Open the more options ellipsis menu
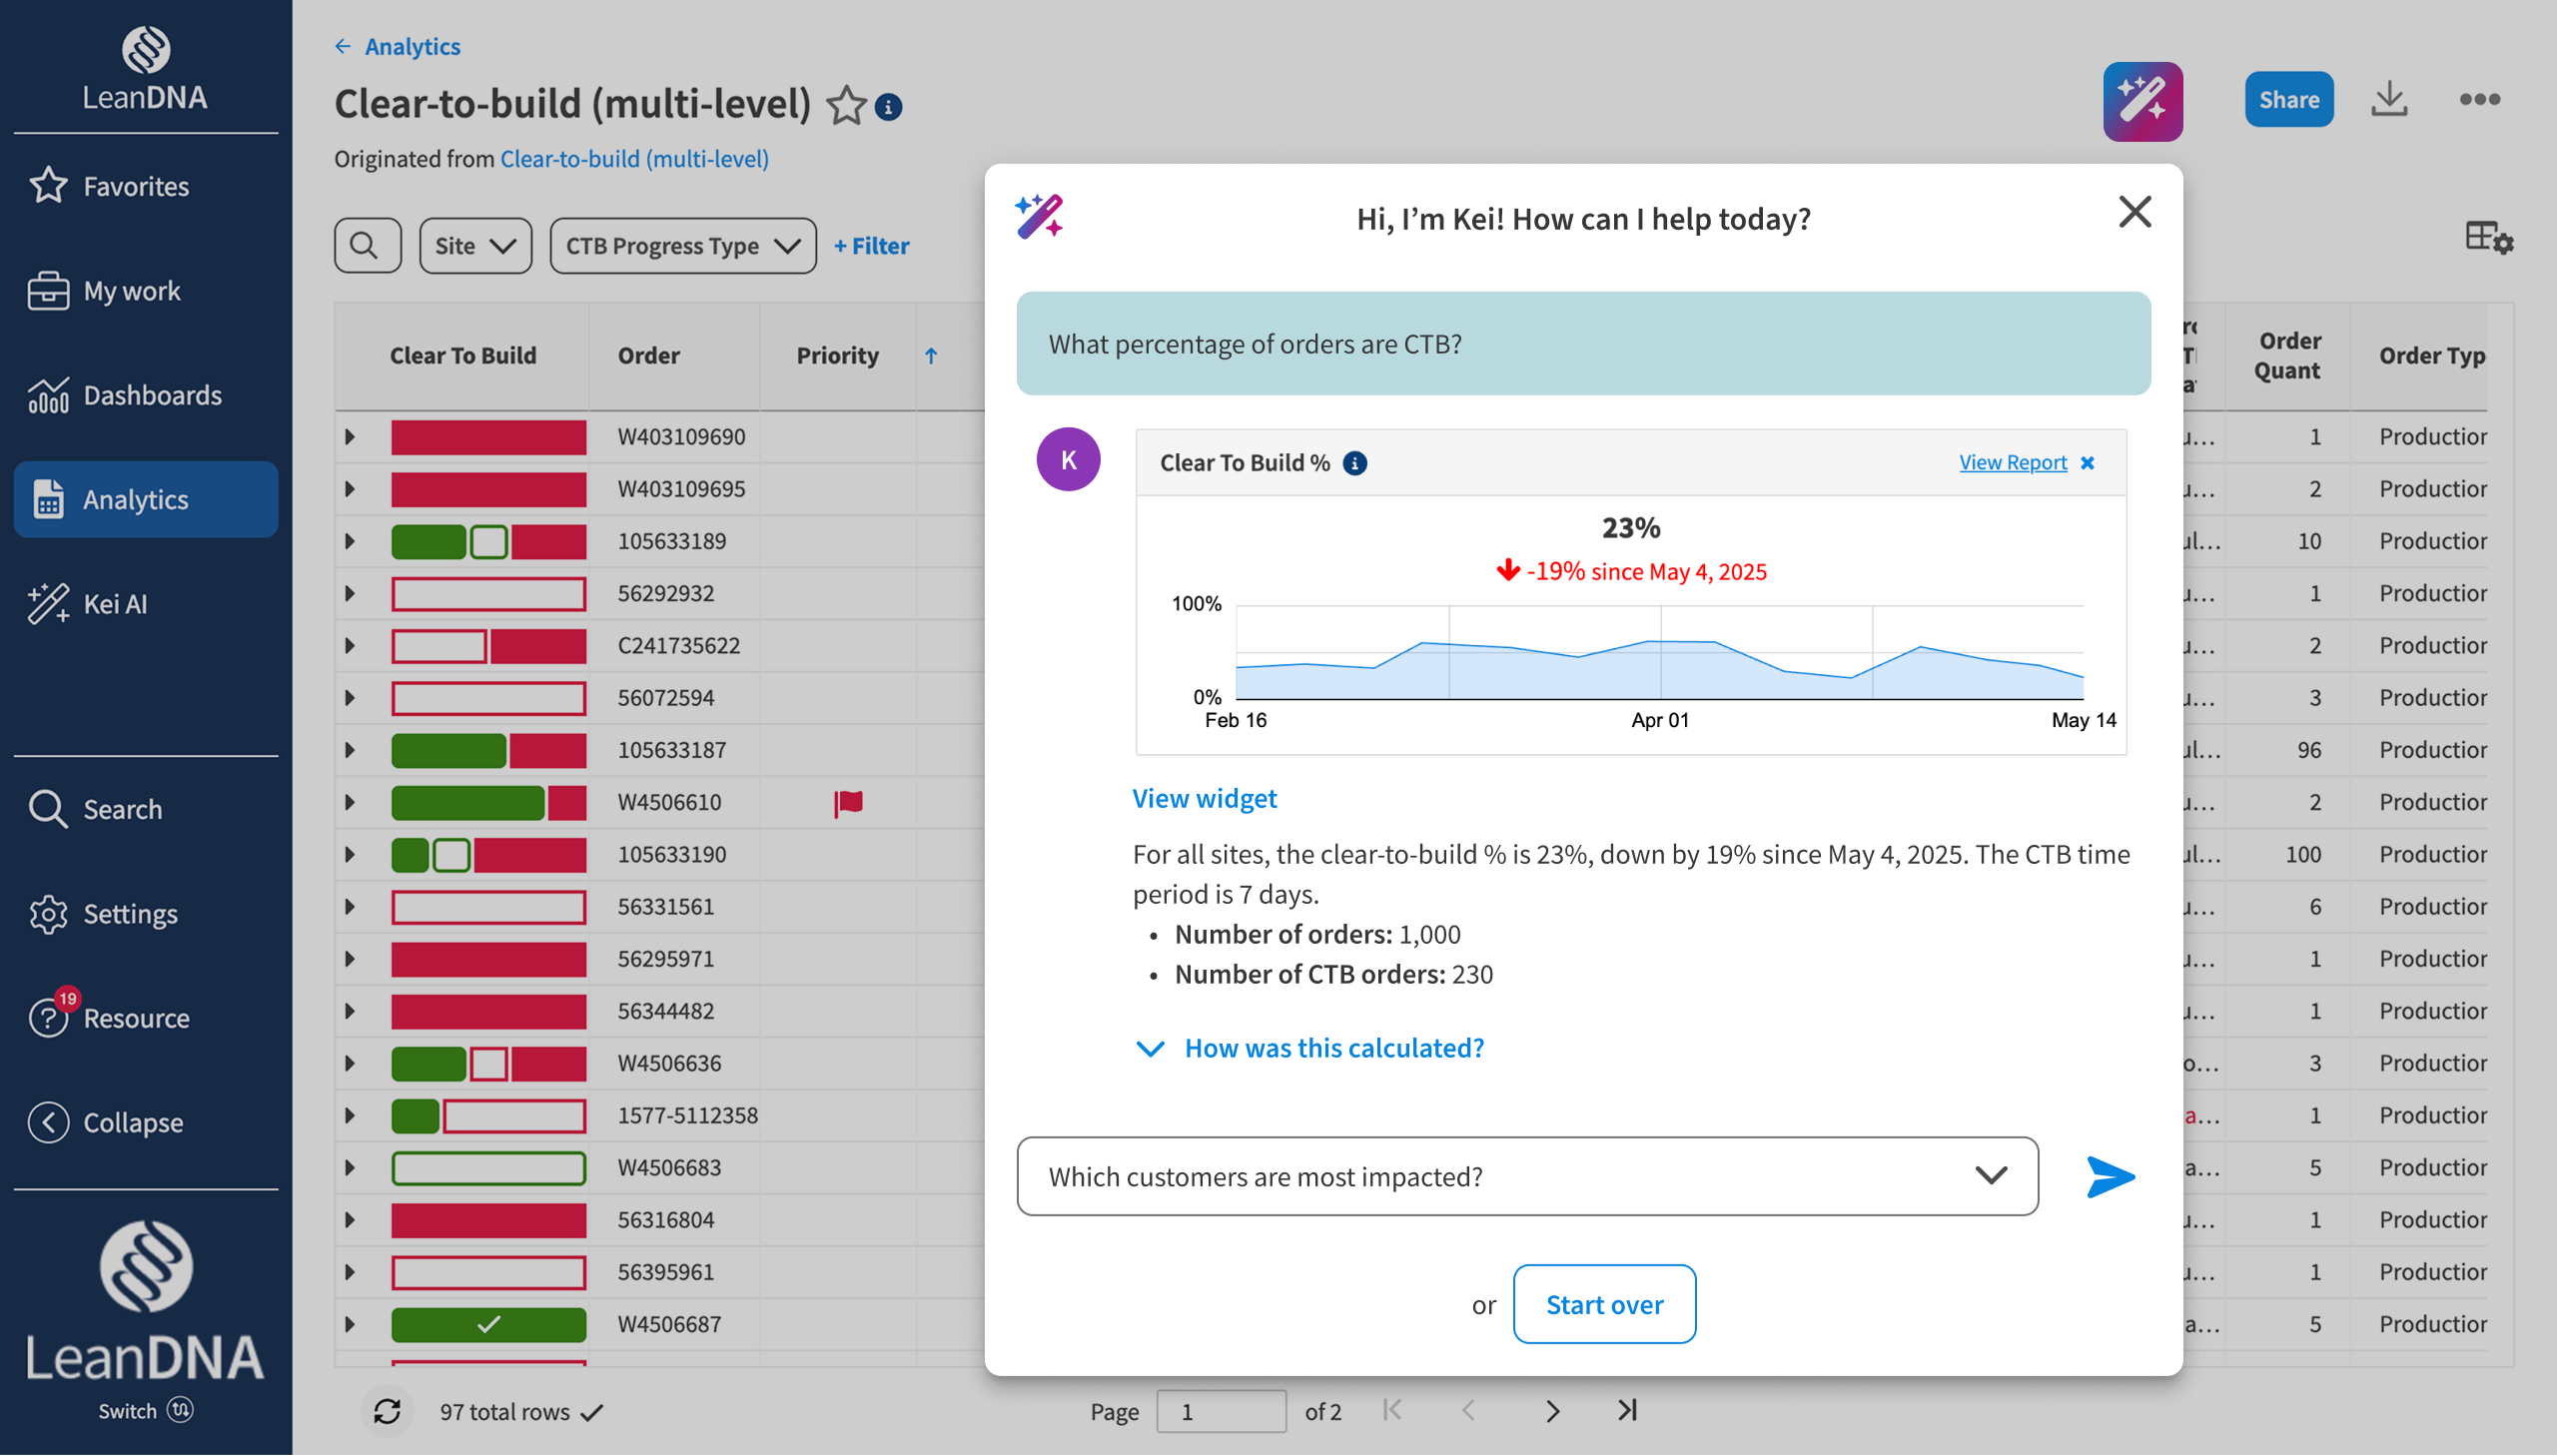 coord(2479,99)
